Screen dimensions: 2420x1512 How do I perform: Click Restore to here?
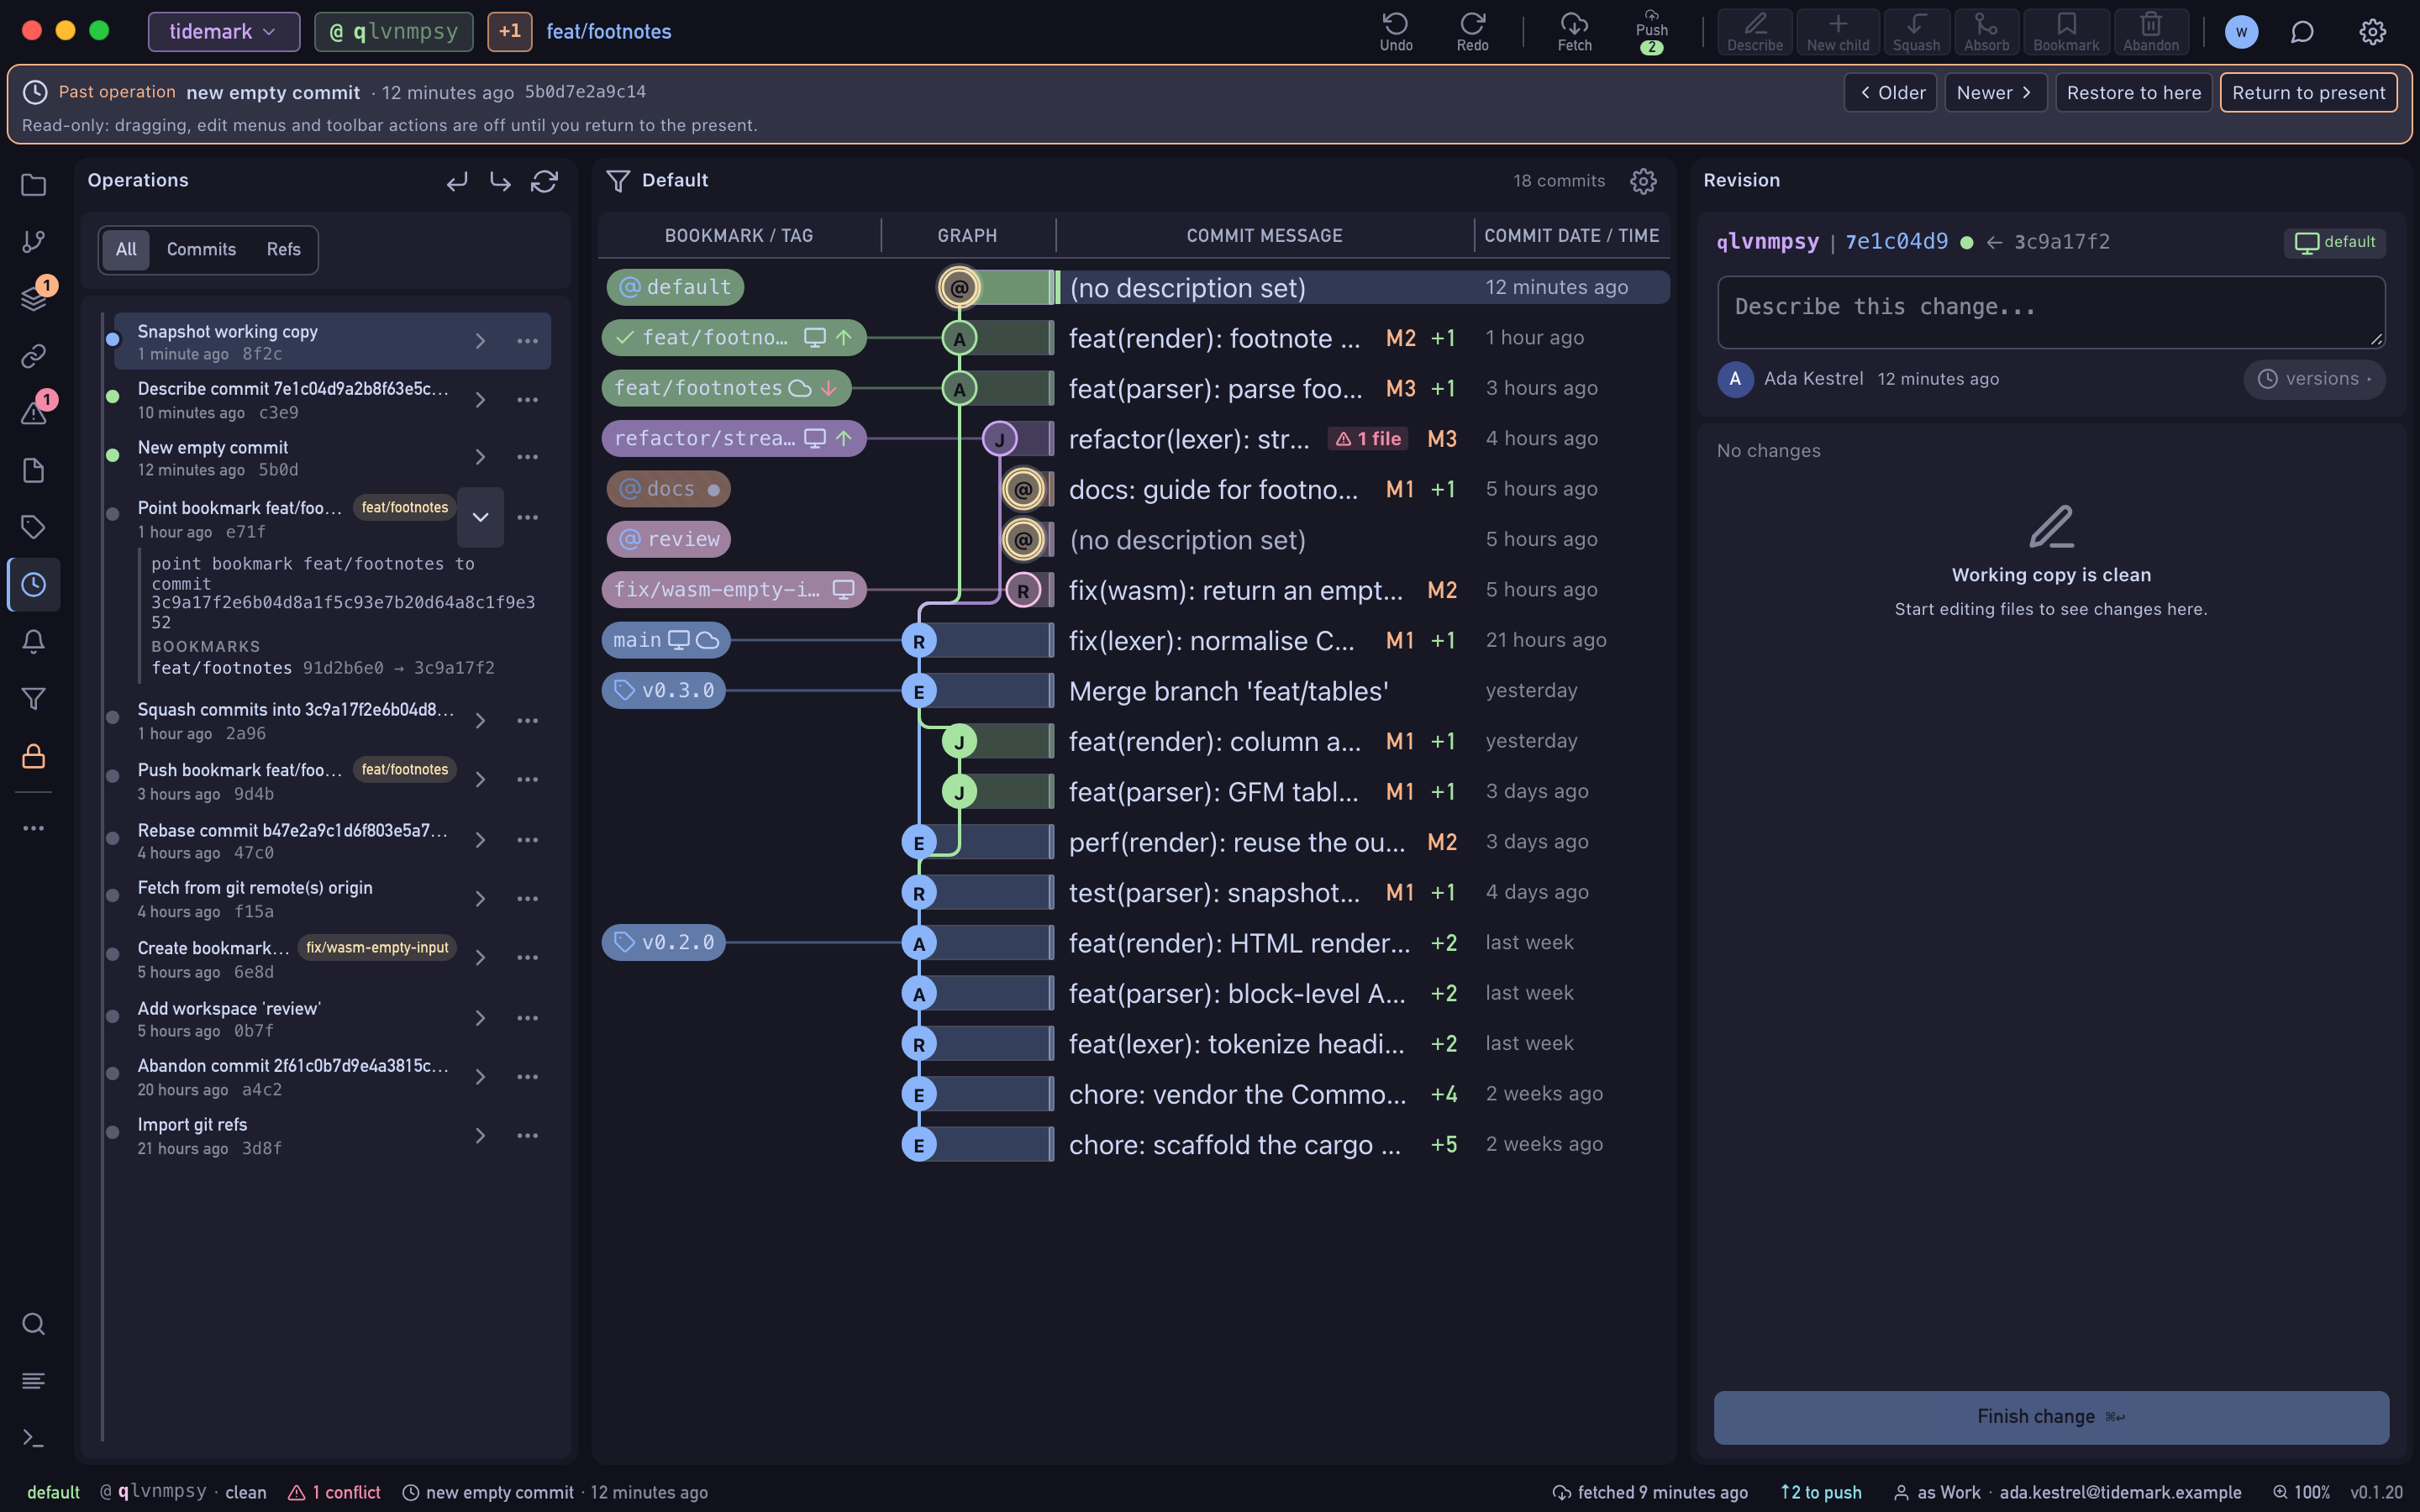[2133, 93]
